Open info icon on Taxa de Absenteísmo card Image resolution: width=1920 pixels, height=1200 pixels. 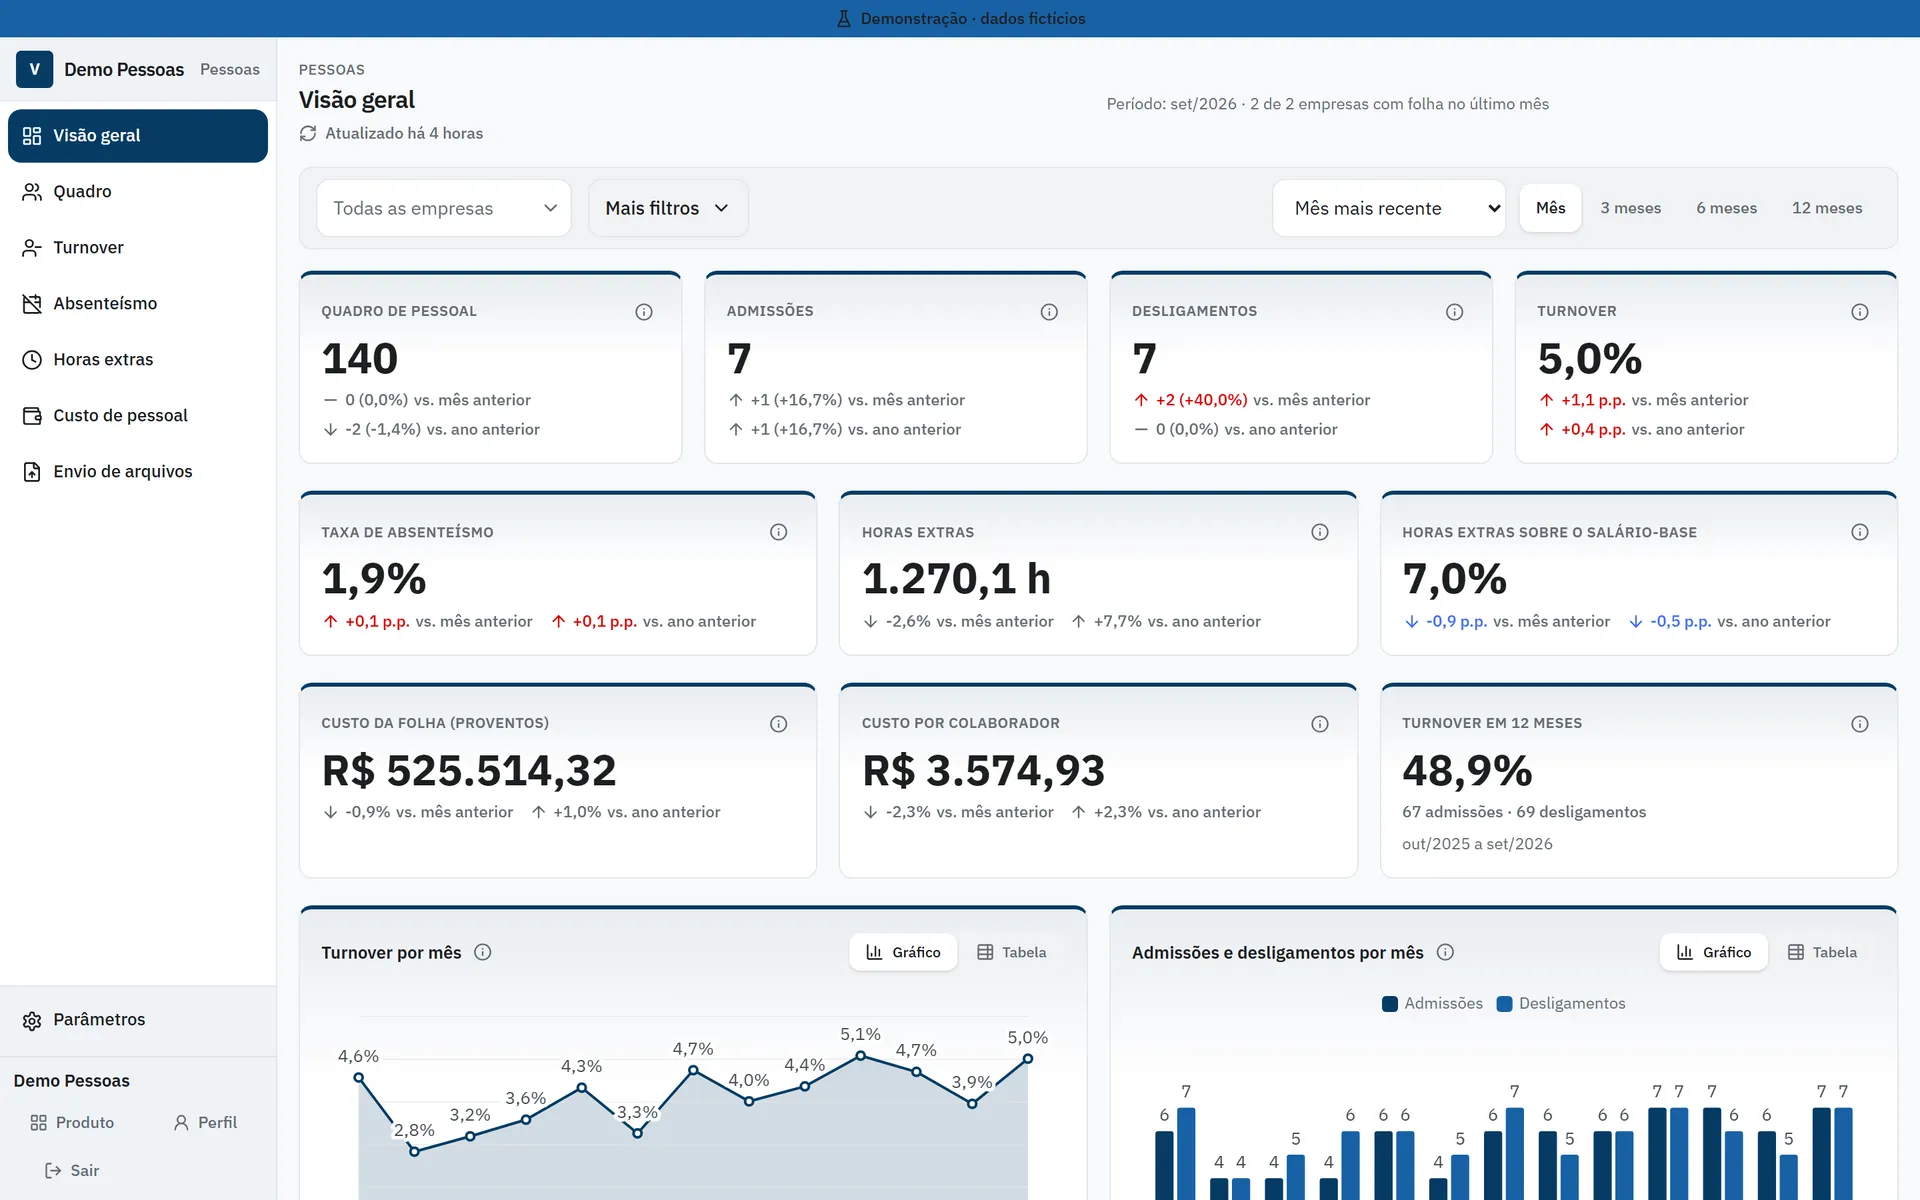coord(778,532)
